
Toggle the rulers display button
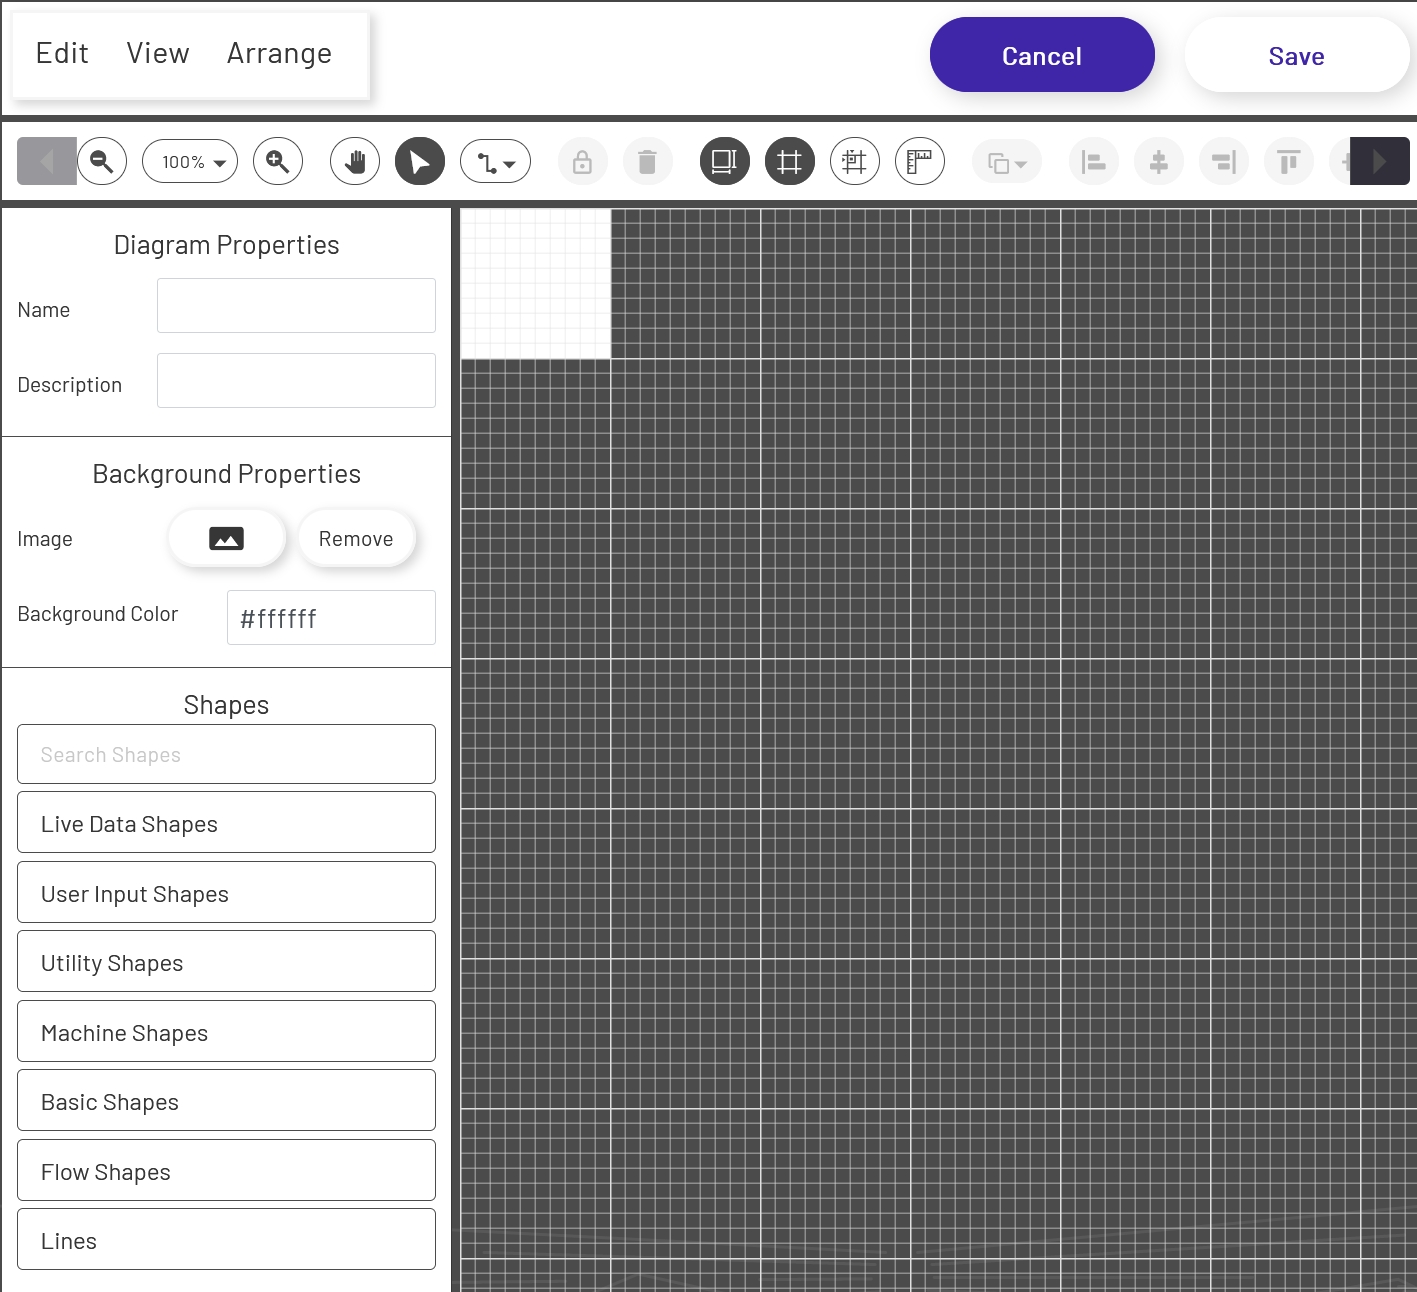point(920,161)
